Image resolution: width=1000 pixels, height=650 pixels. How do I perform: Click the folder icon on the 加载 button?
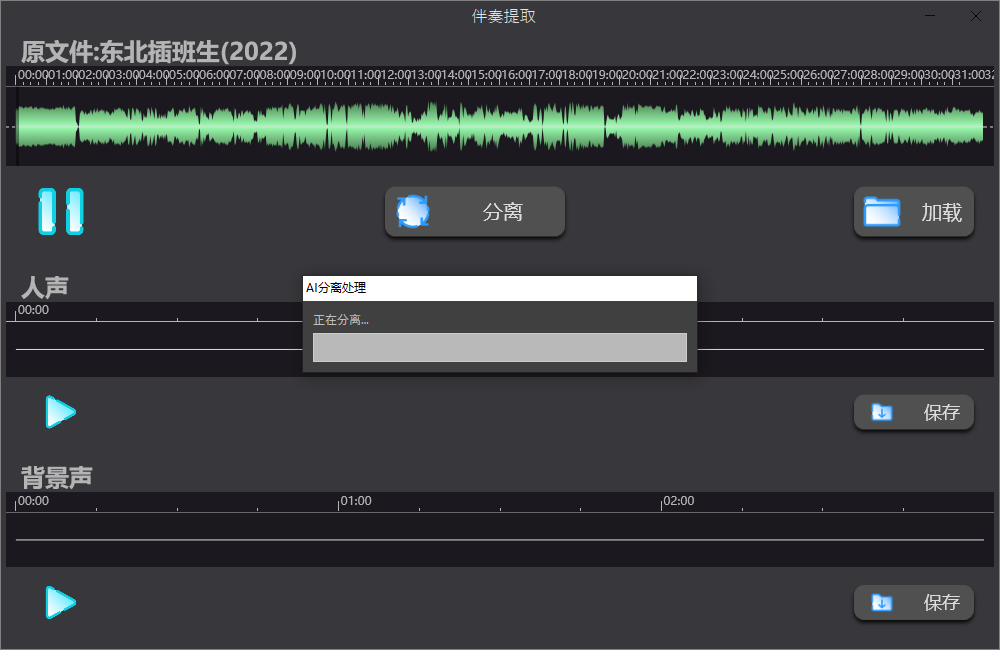[882, 211]
